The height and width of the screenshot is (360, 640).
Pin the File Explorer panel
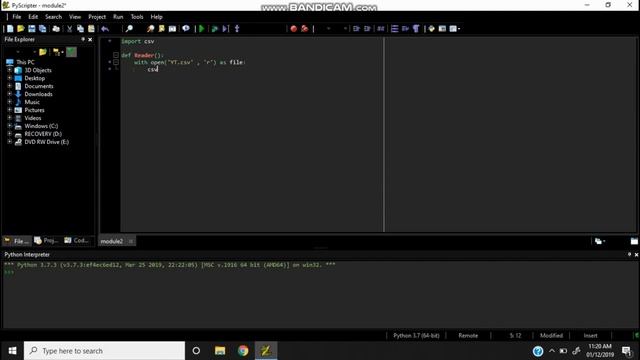point(83,40)
